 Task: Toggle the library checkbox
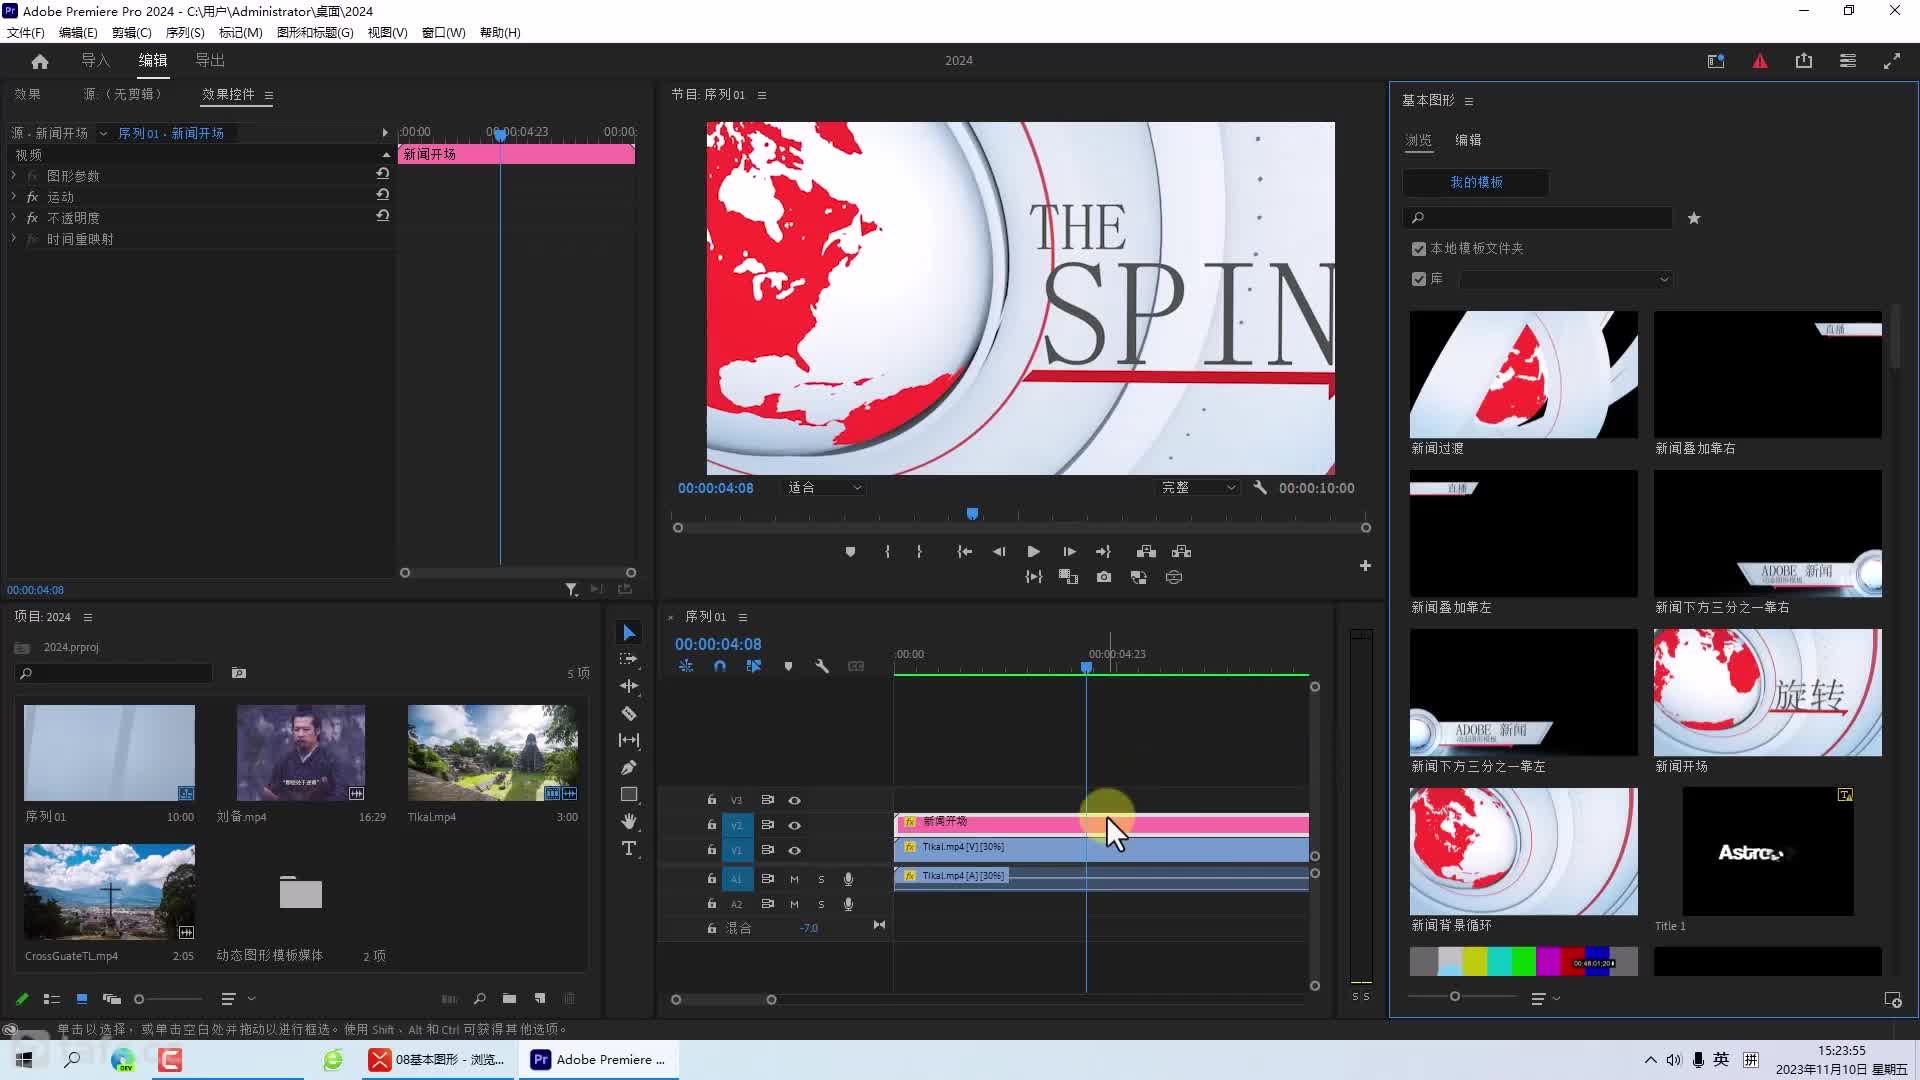tap(1418, 279)
